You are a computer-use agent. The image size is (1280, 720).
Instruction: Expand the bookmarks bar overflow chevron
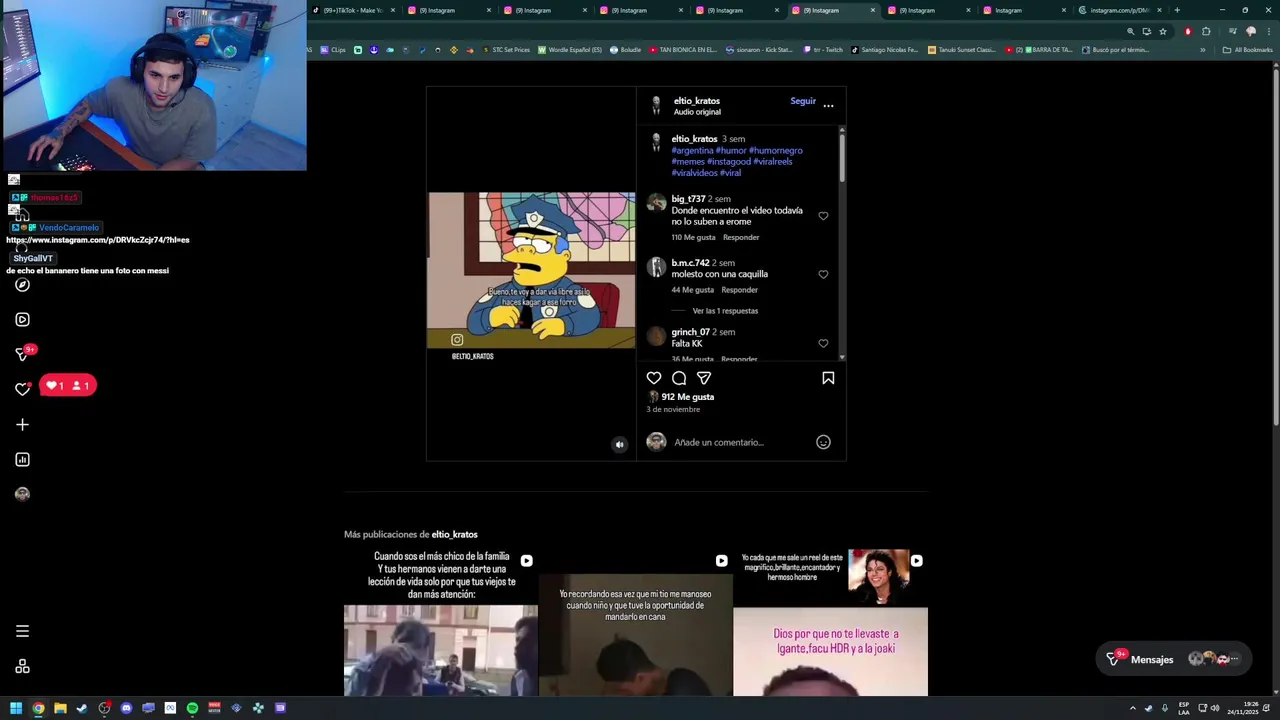pyautogui.click(x=1203, y=50)
